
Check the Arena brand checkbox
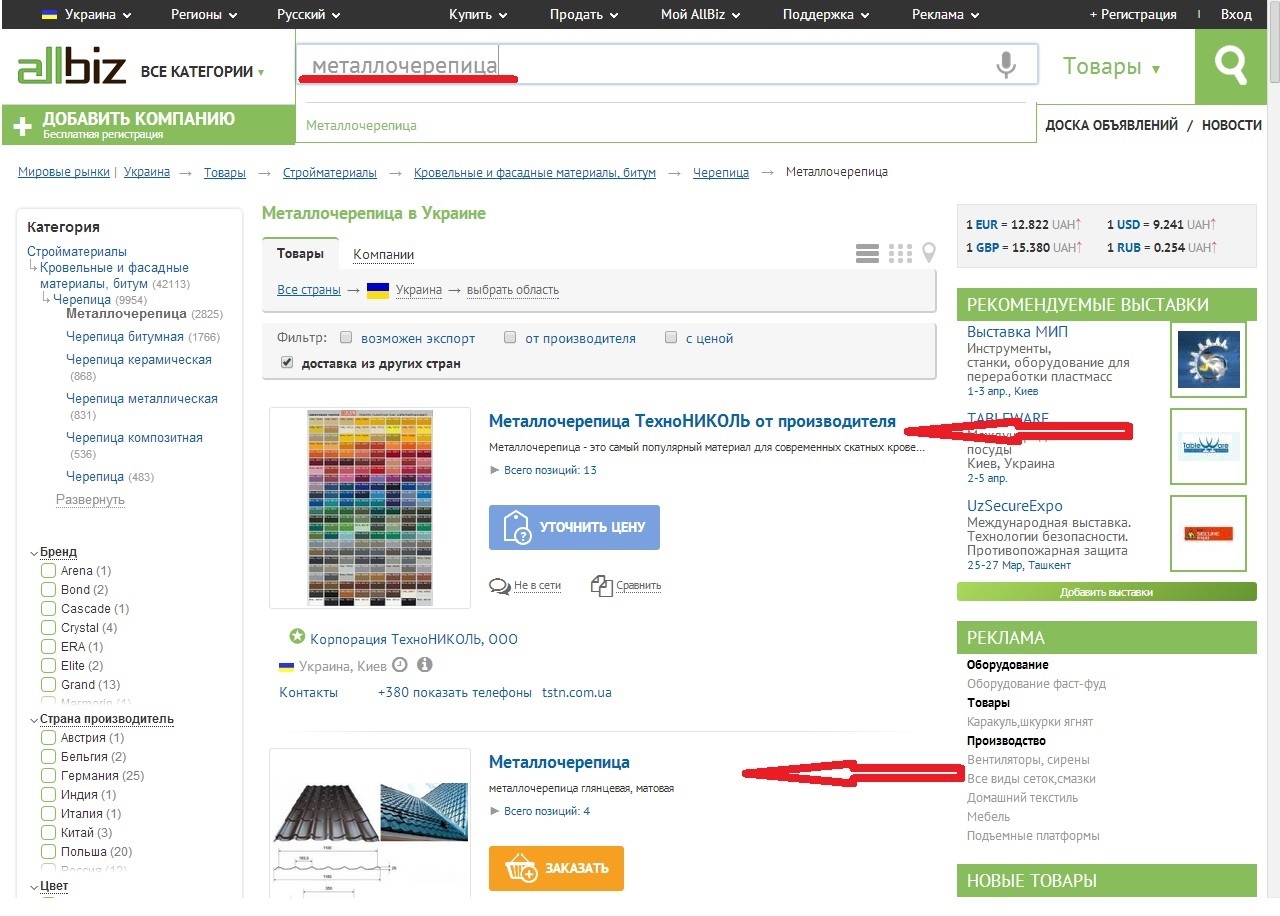tap(48, 571)
